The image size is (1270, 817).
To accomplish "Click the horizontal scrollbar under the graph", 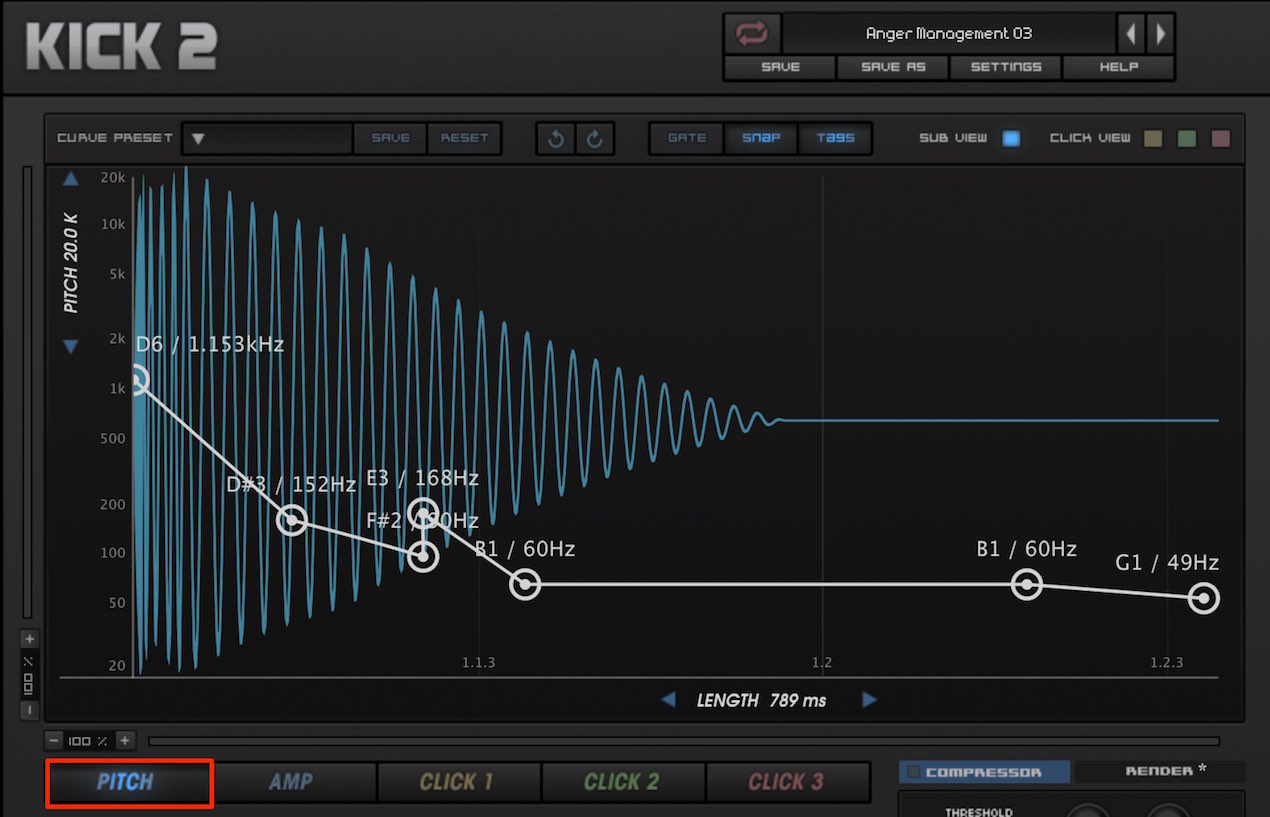I will point(684,741).
